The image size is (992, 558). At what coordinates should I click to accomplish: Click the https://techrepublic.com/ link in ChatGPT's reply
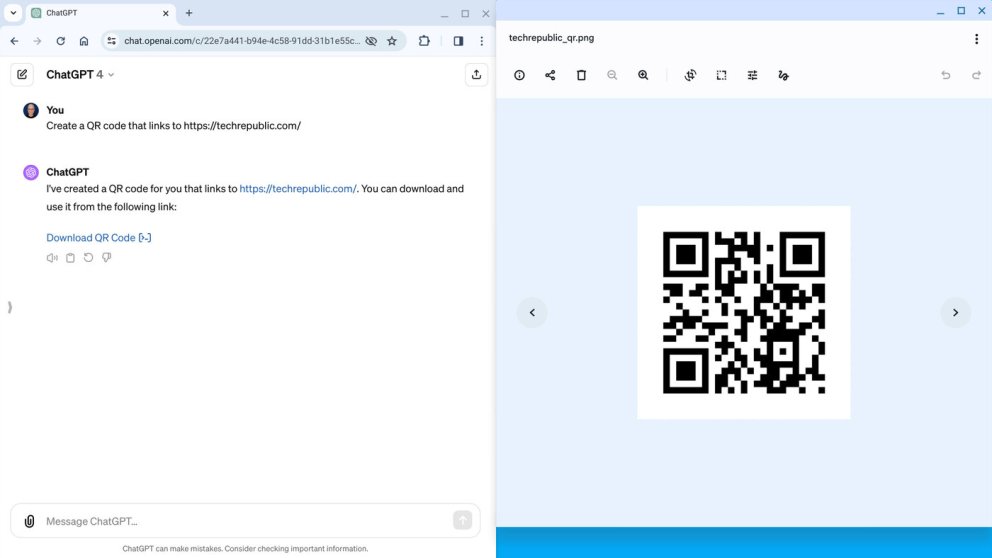(x=297, y=189)
